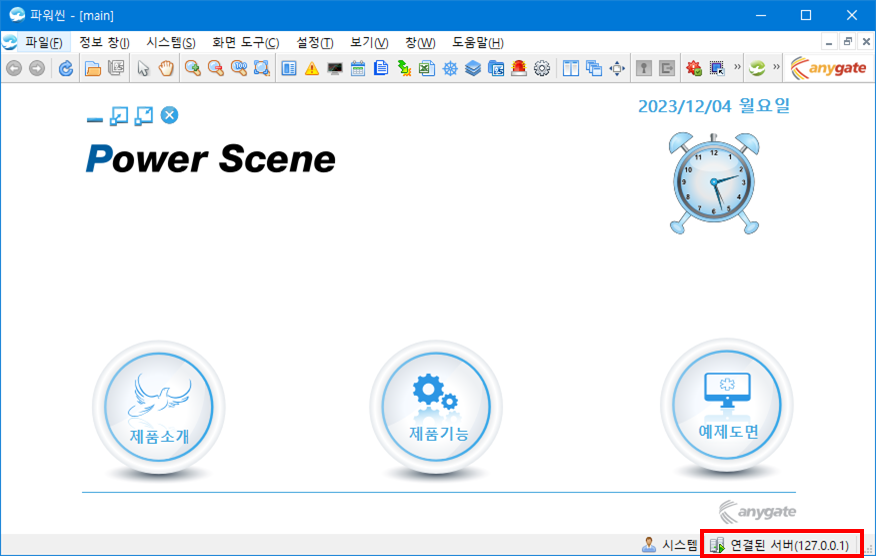Click the green download arrows icon

(x=404, y=68)
